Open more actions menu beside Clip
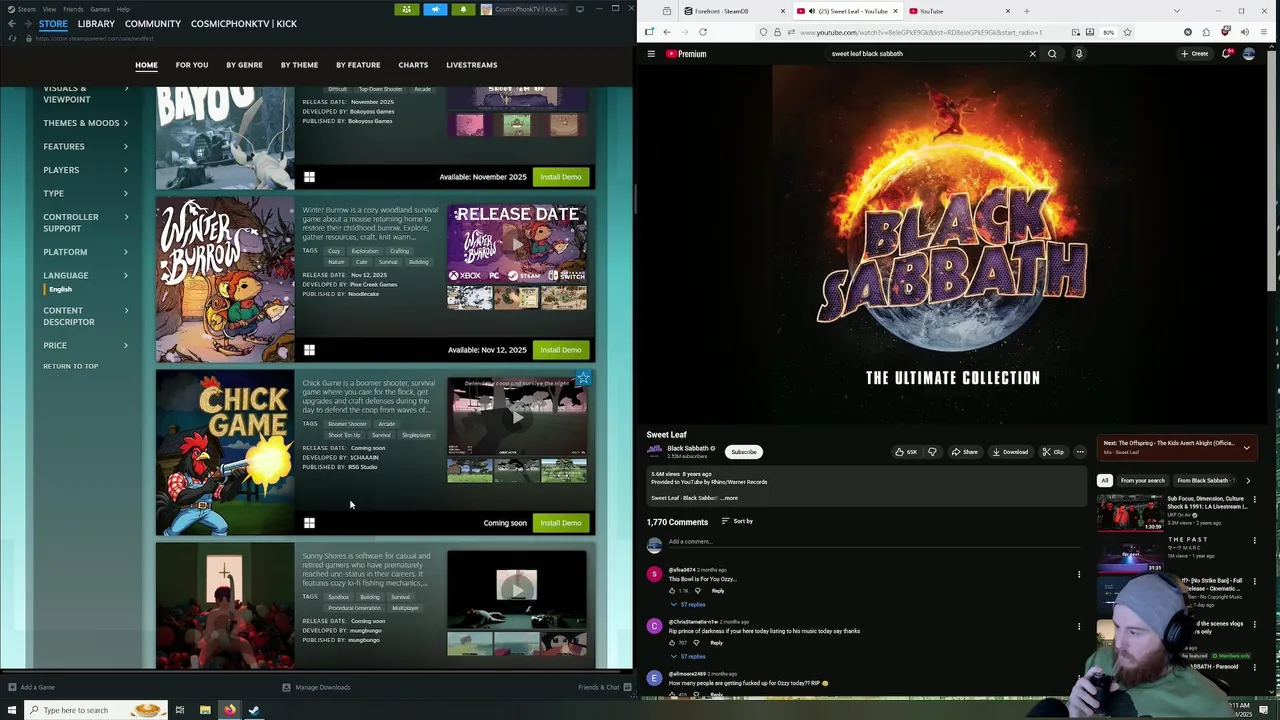Viewport: 1280px width, 720px height. tap(1080, 452)
